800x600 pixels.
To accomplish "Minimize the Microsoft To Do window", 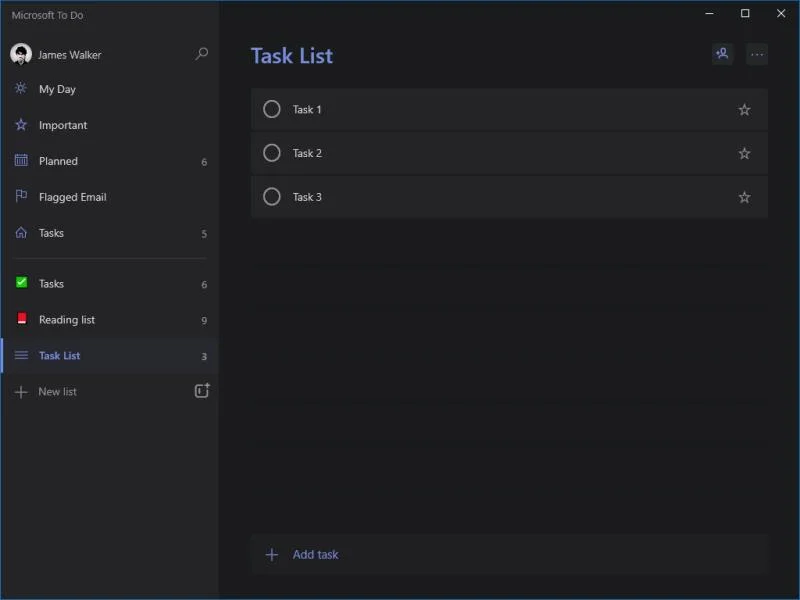I will [709, 13].
